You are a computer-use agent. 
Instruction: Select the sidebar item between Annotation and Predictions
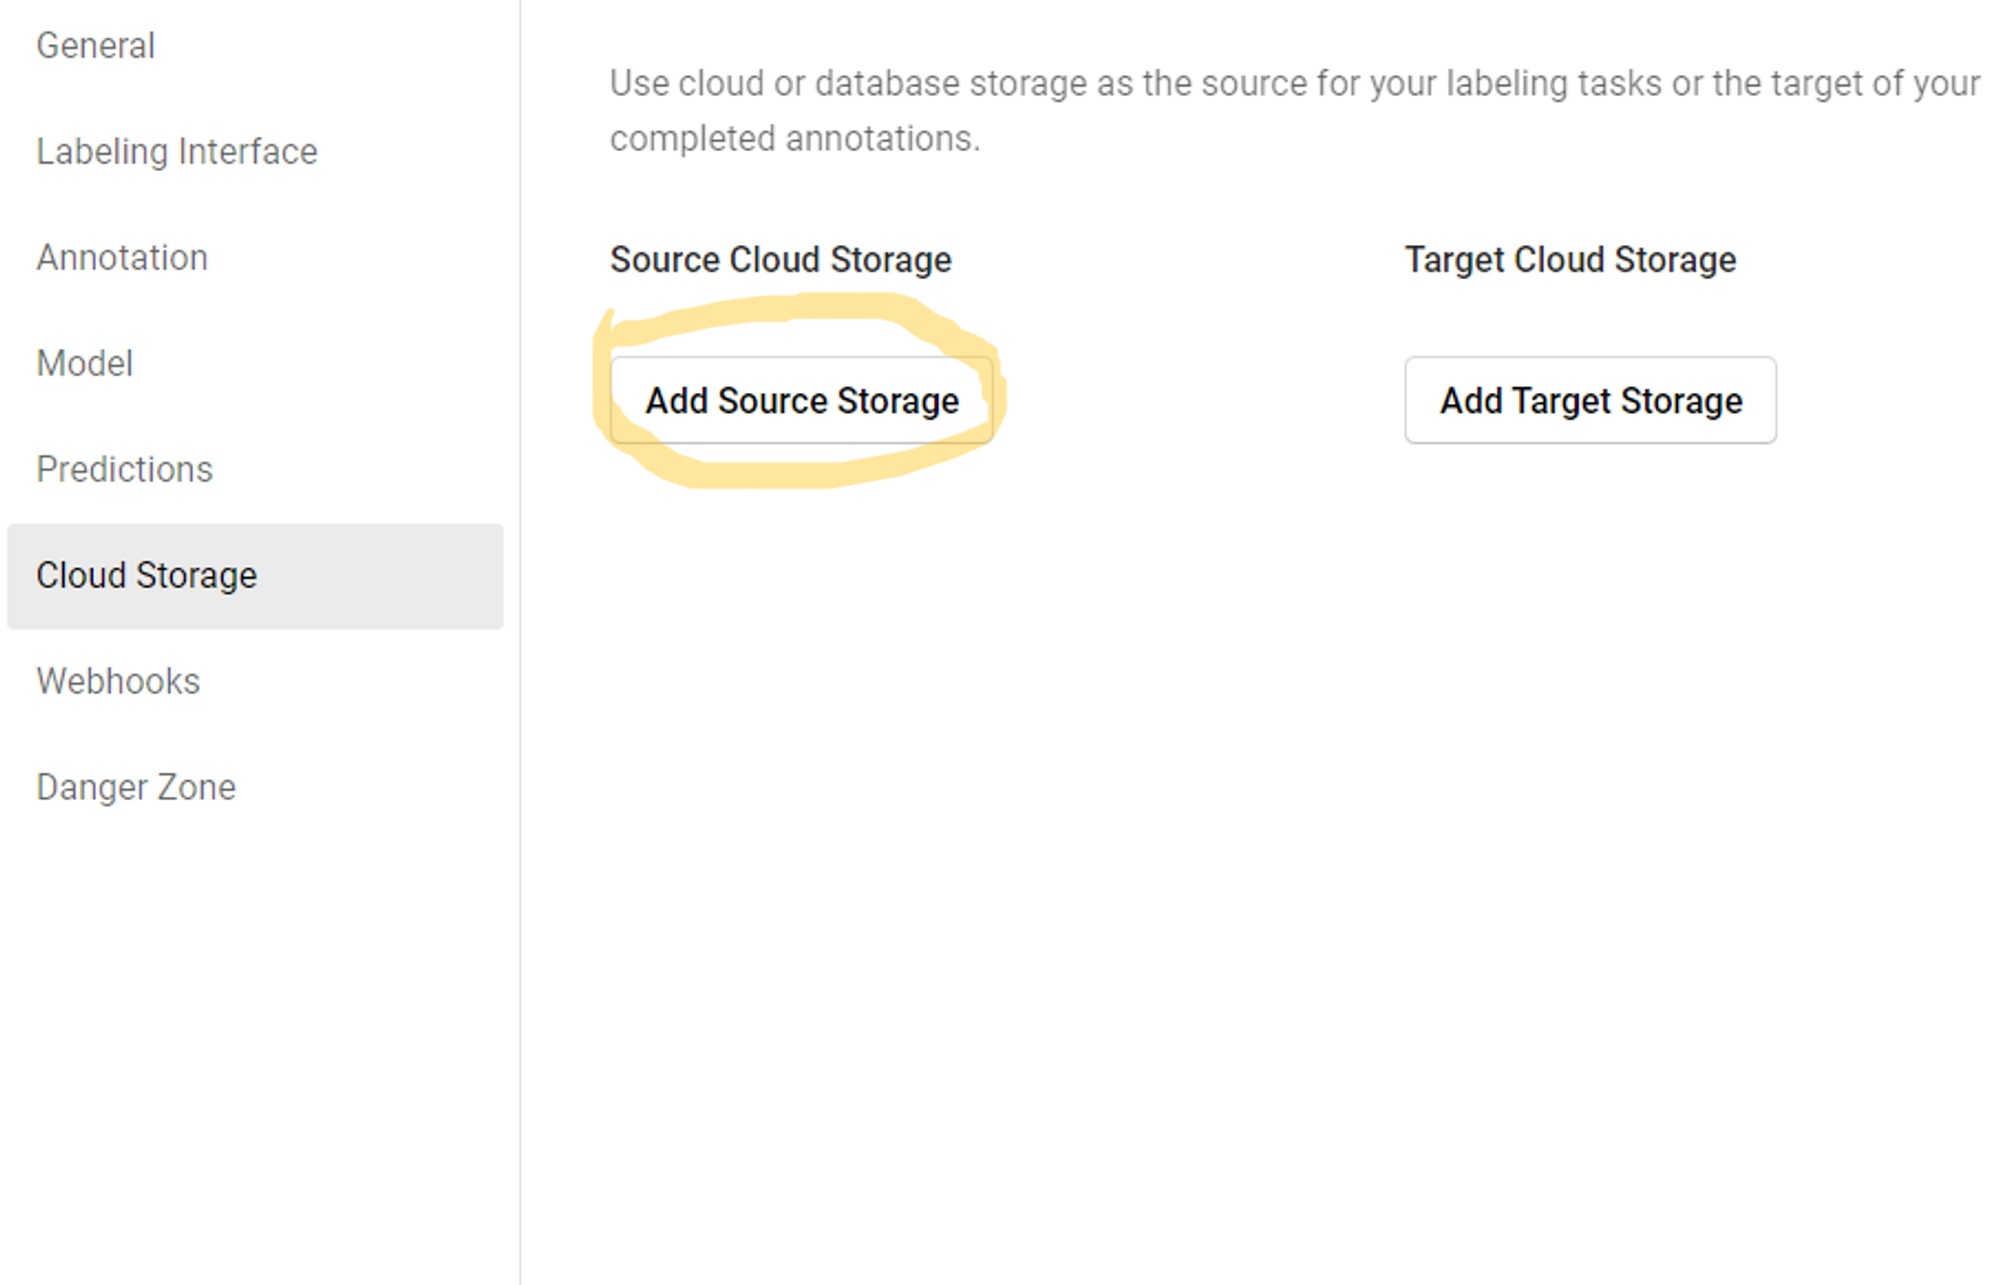point(85,364)
